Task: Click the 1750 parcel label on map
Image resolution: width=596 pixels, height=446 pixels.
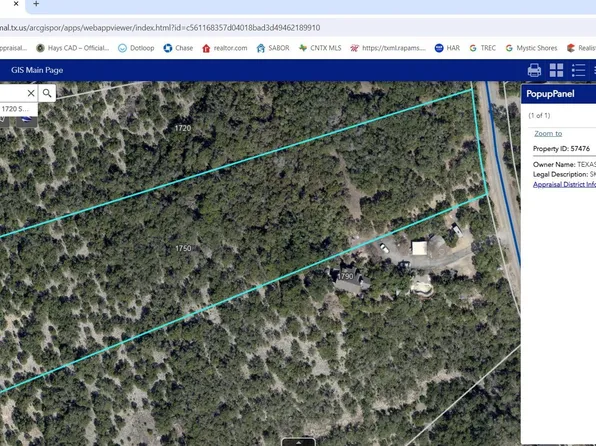Action: click(183, 248)
